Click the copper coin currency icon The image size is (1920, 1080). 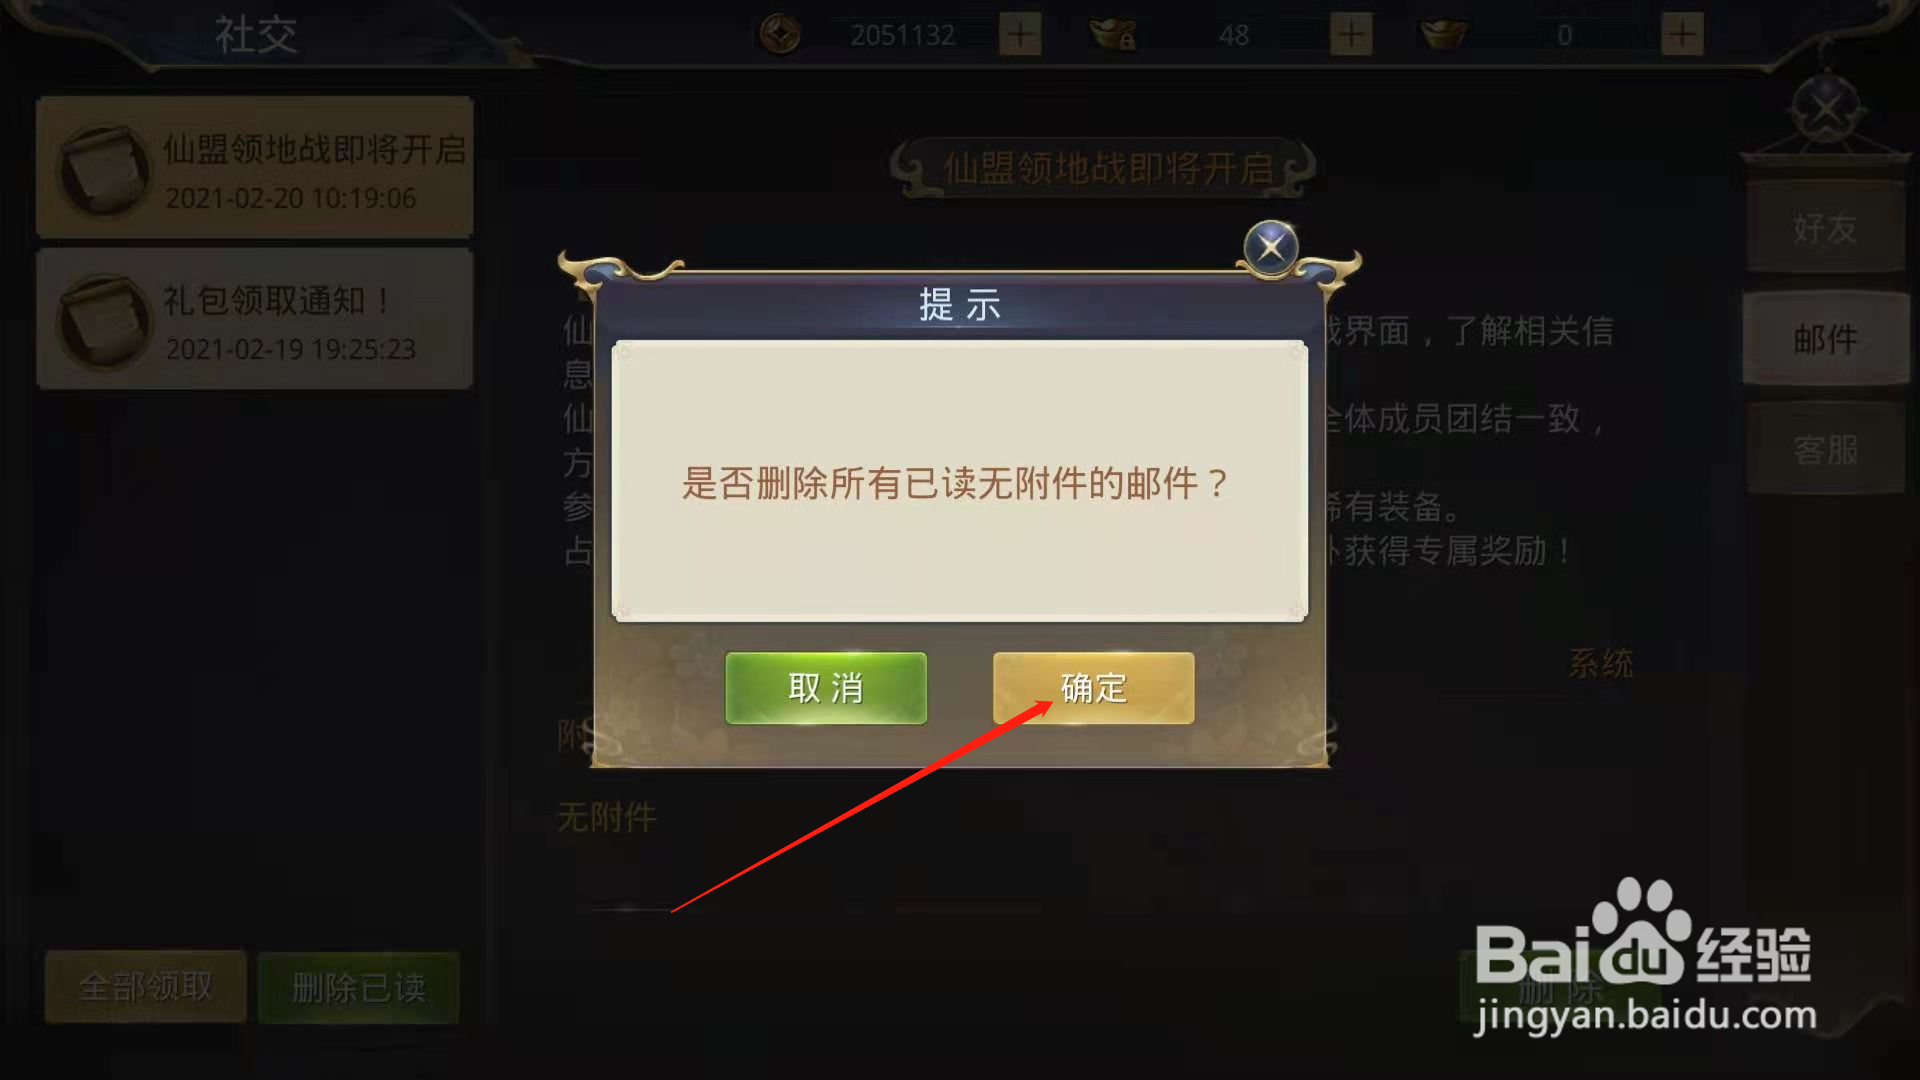click(x=780, y=35)
